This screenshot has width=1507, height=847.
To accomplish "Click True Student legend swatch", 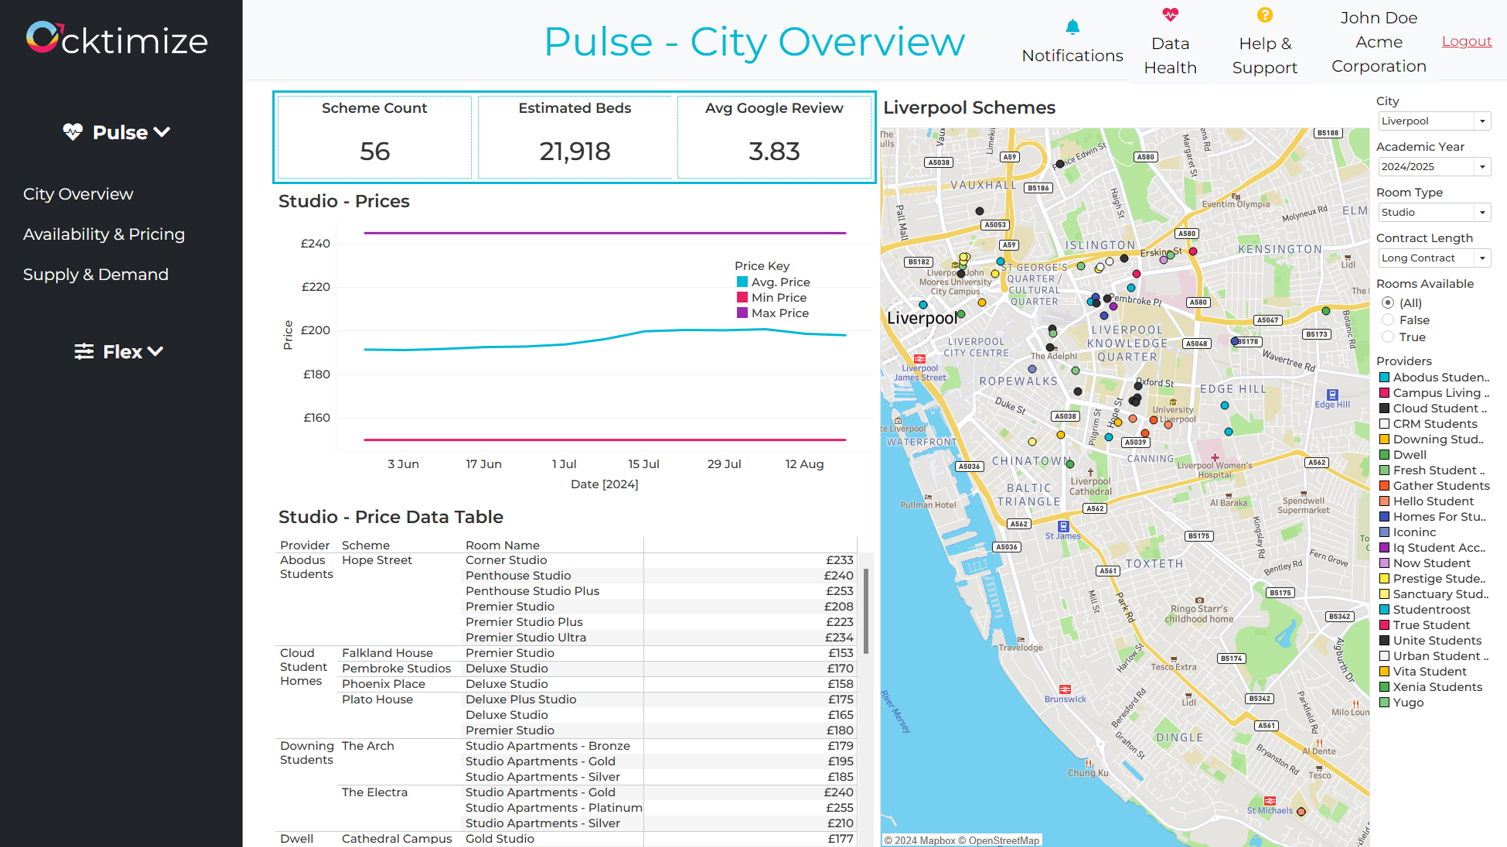I will 1384,625.
